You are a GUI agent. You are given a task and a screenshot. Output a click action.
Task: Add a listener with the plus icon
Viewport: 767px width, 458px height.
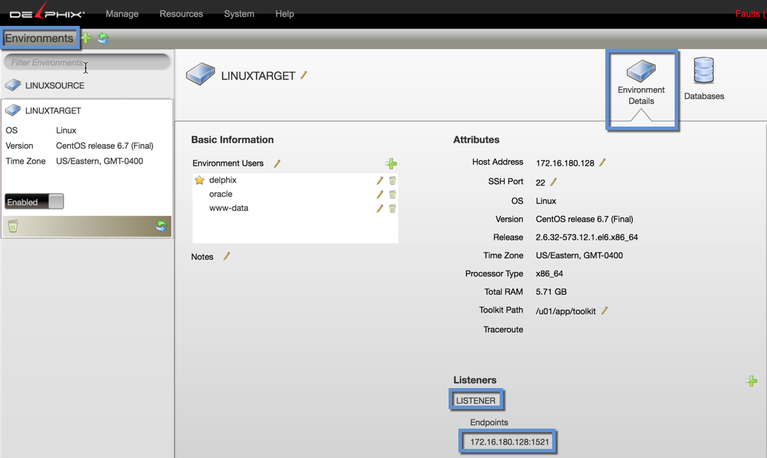(752, 381)
